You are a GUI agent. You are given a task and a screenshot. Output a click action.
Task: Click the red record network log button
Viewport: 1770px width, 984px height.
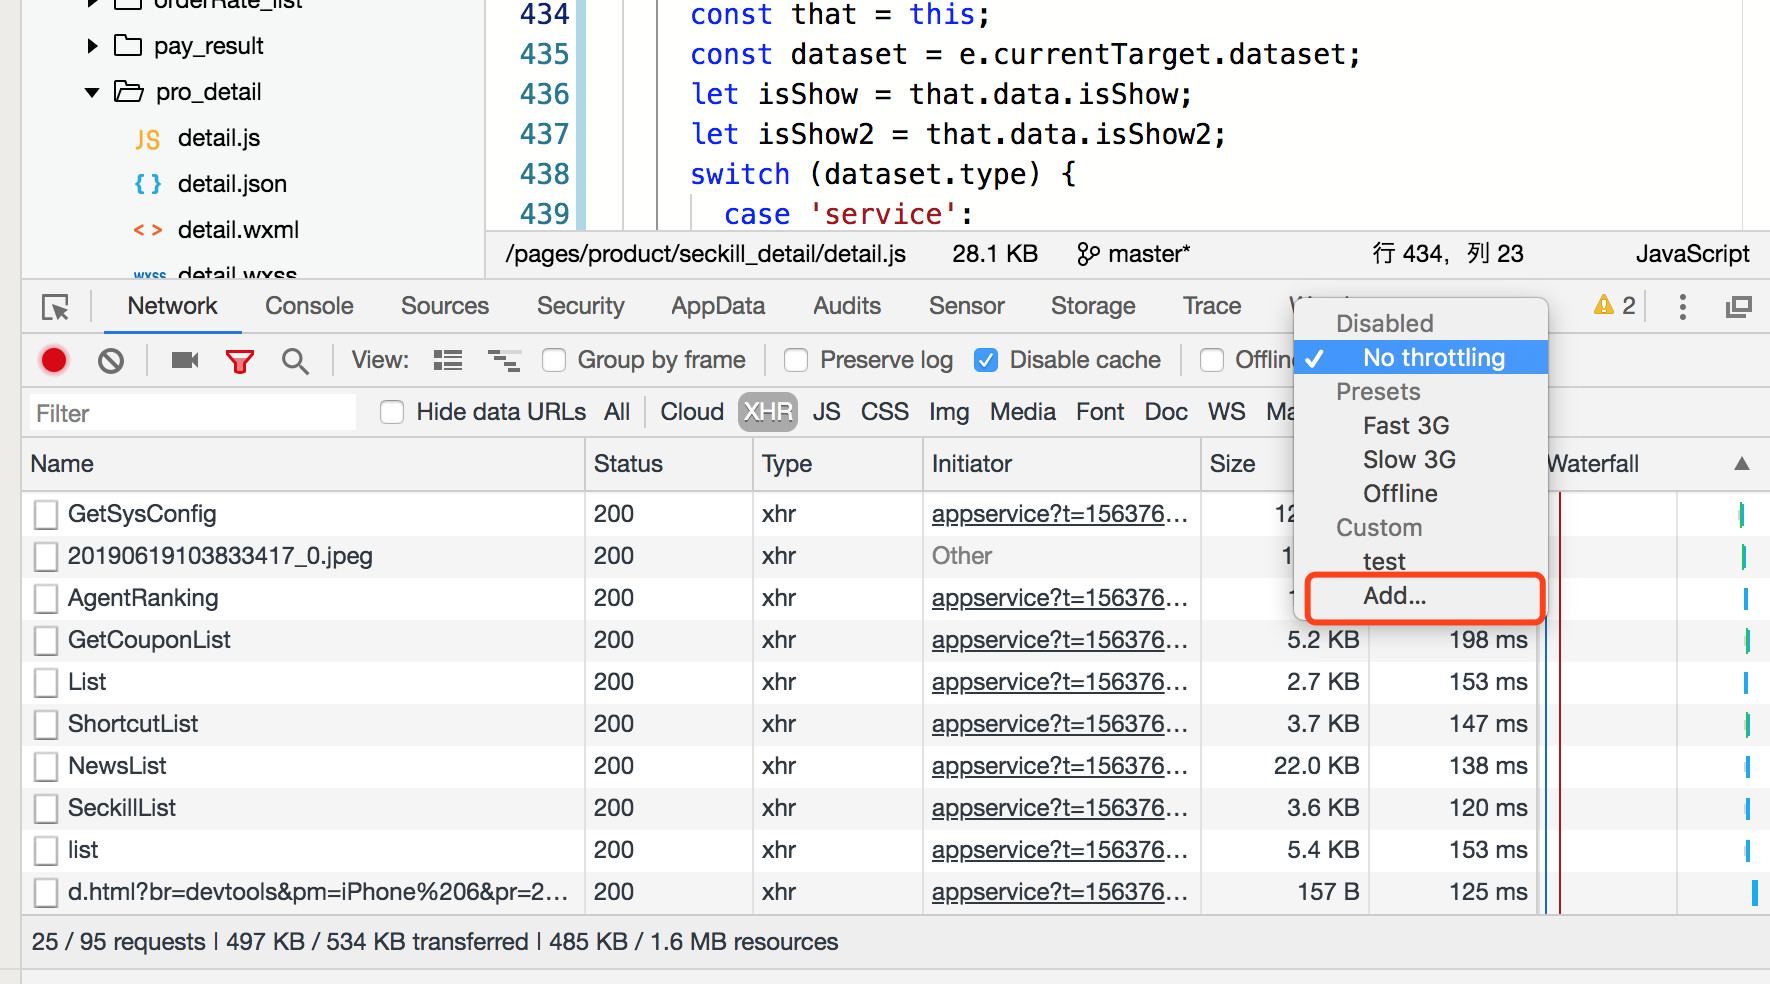click(x=54, y=360)
